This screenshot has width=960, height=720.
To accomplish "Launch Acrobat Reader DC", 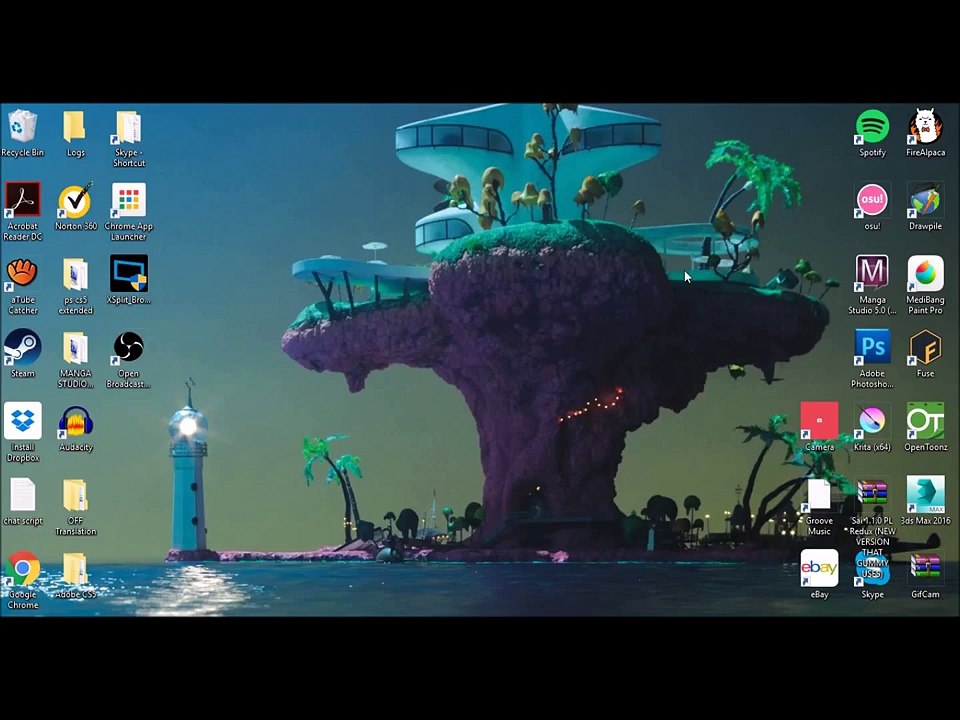I will (x=23, y=200).
